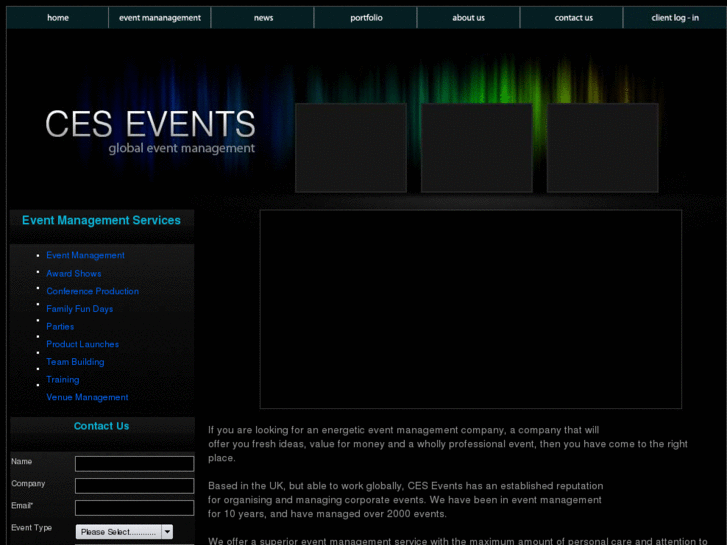Go to event management menu
Image resolution: width=727 pixels, height=545 pixels.
tap(160, 18)
